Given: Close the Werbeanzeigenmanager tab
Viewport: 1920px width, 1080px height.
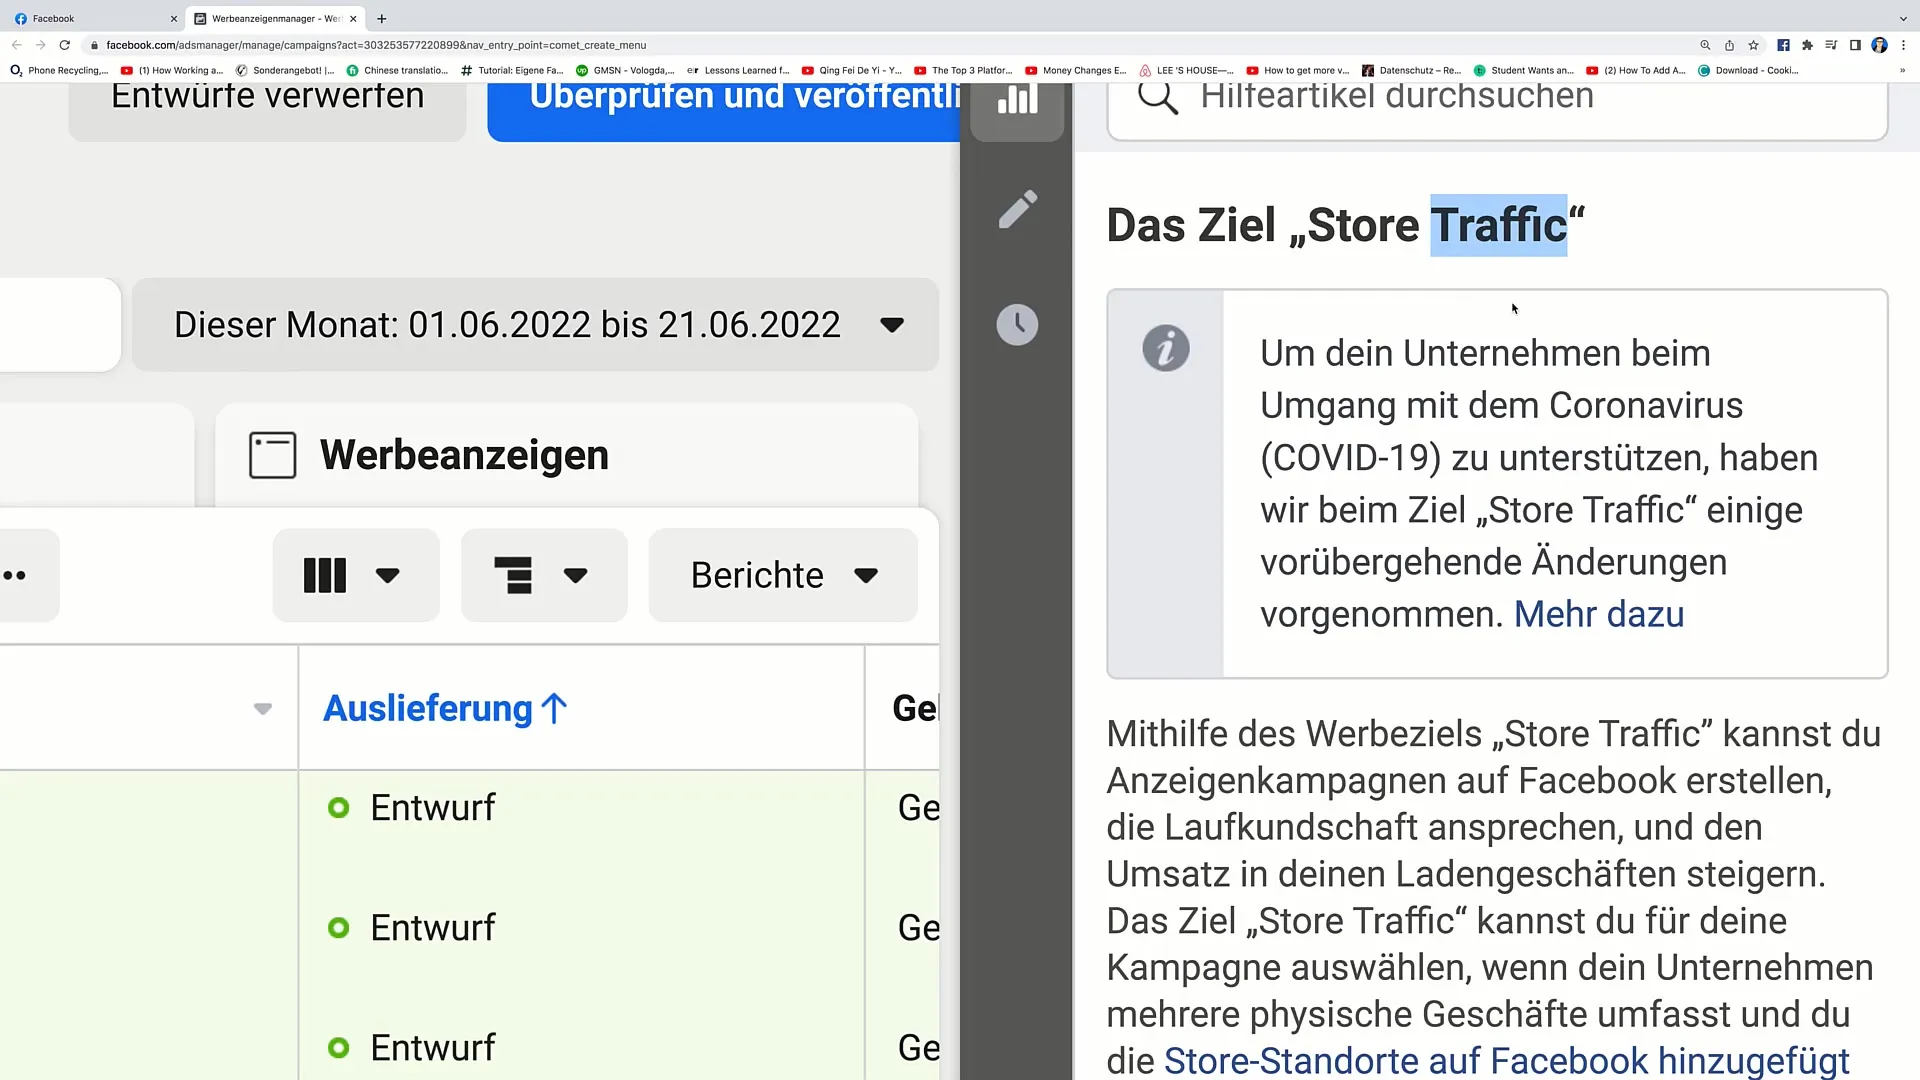Looking at the screenshot, I should coord(353,18).
